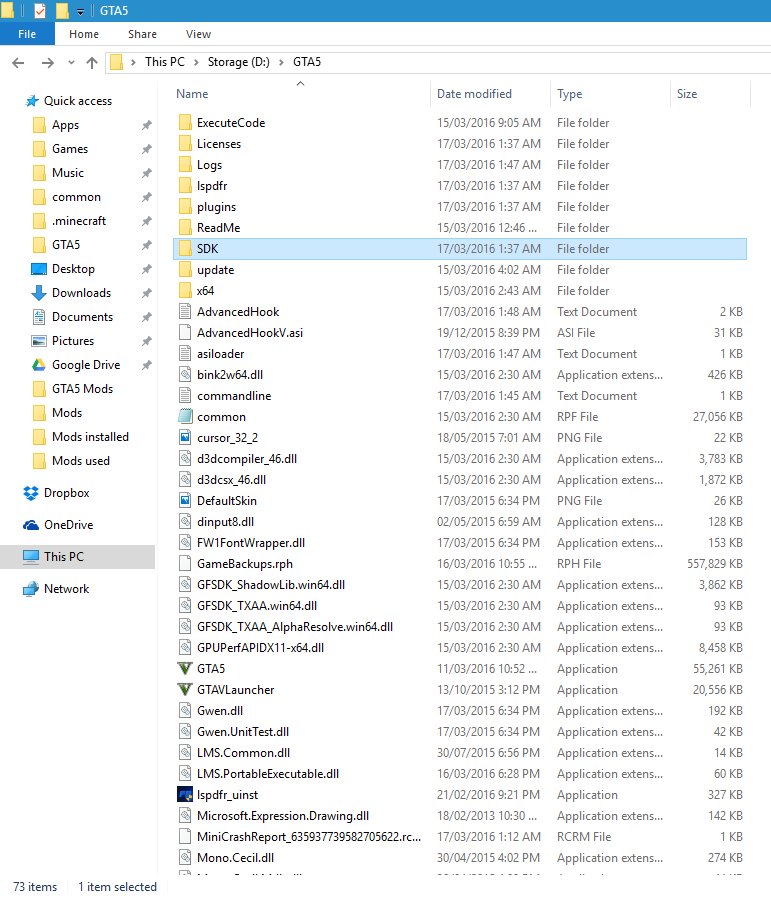Select the update folder
771x898 pixels.
tap(459, 270)
